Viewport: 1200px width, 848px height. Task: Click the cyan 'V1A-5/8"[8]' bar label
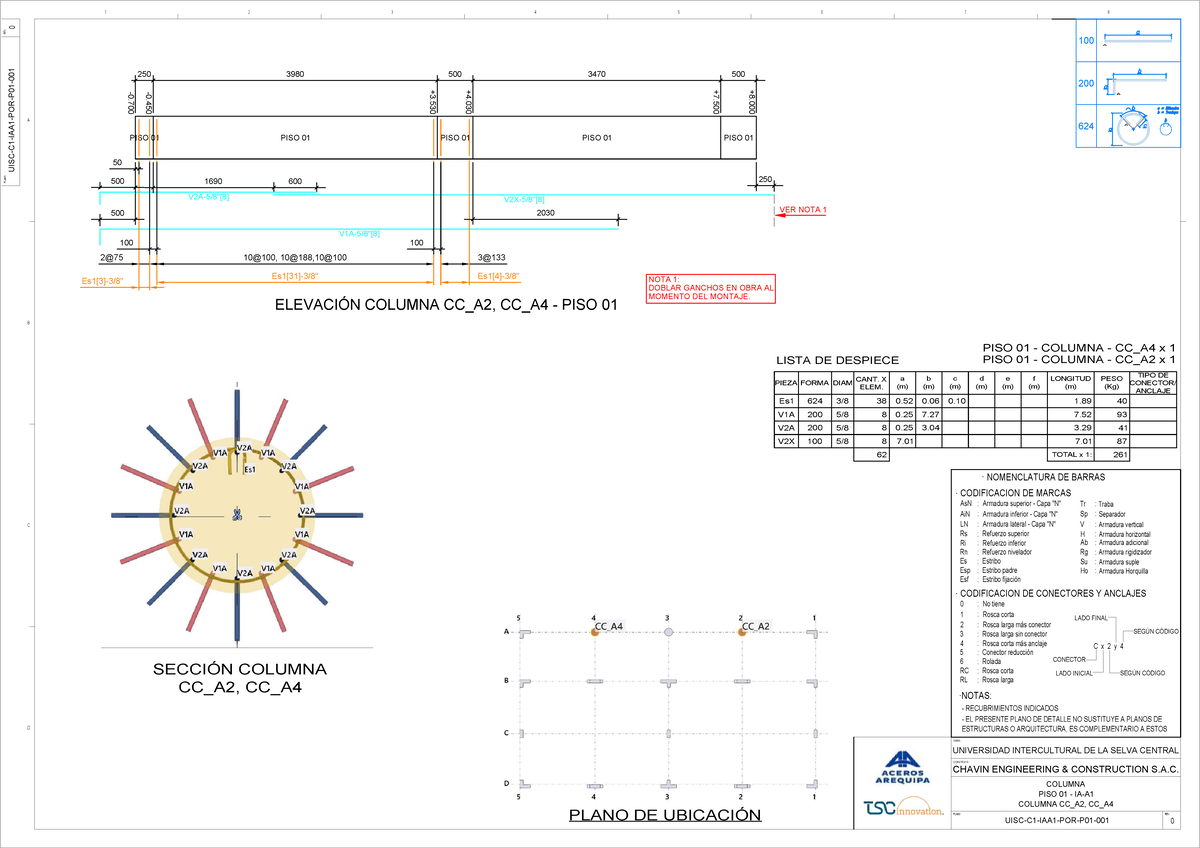358,233
